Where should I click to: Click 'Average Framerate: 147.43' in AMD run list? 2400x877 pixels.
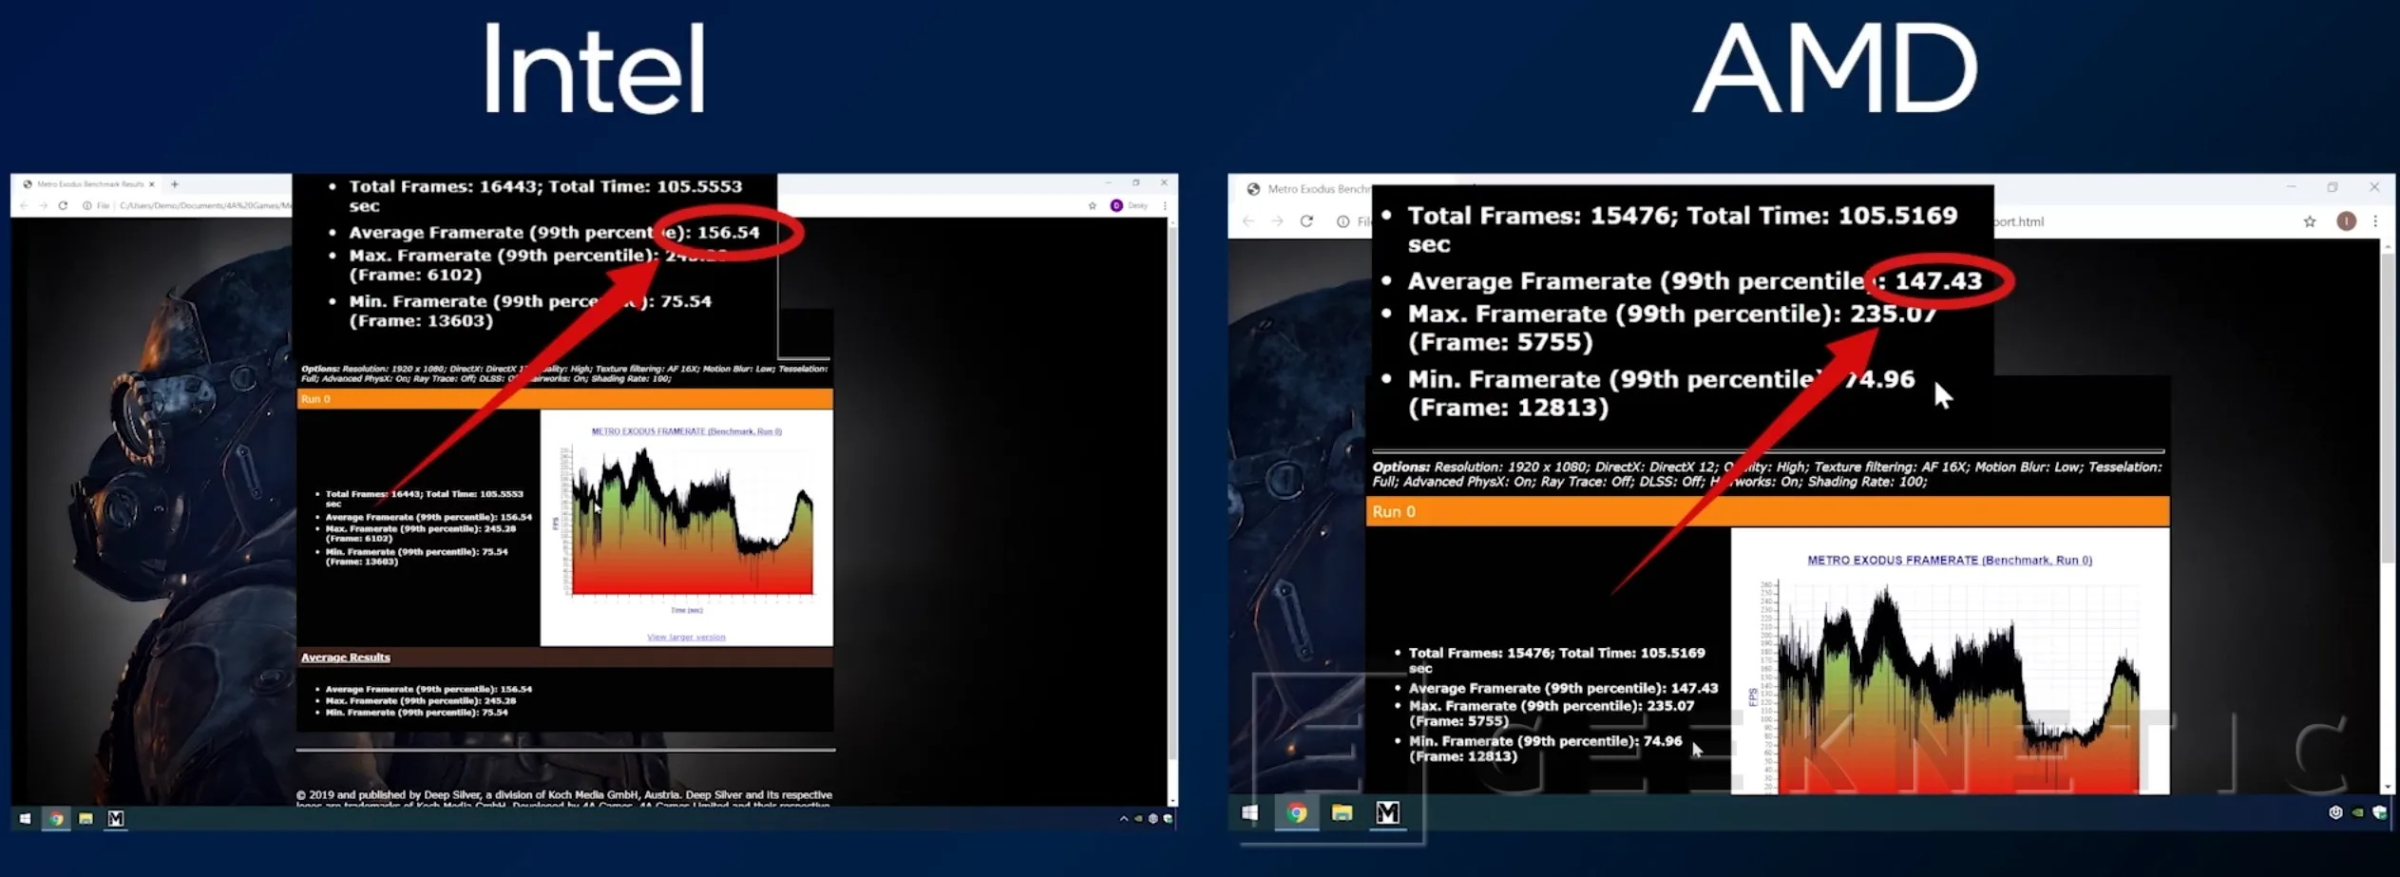click(x=1563, y=688)
